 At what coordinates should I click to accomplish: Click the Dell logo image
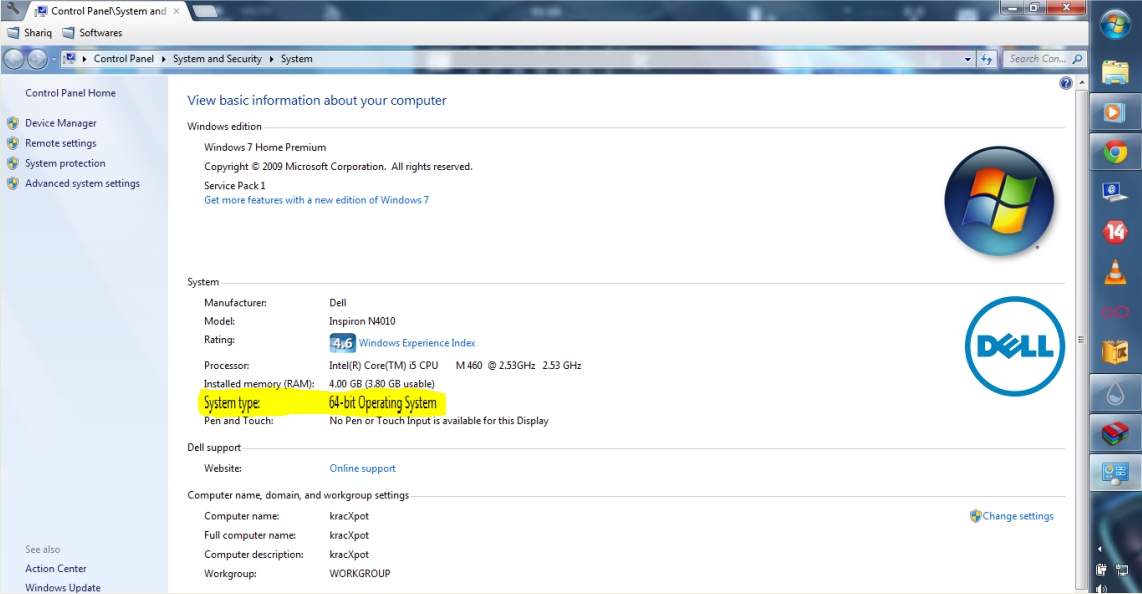(1015, 346)
